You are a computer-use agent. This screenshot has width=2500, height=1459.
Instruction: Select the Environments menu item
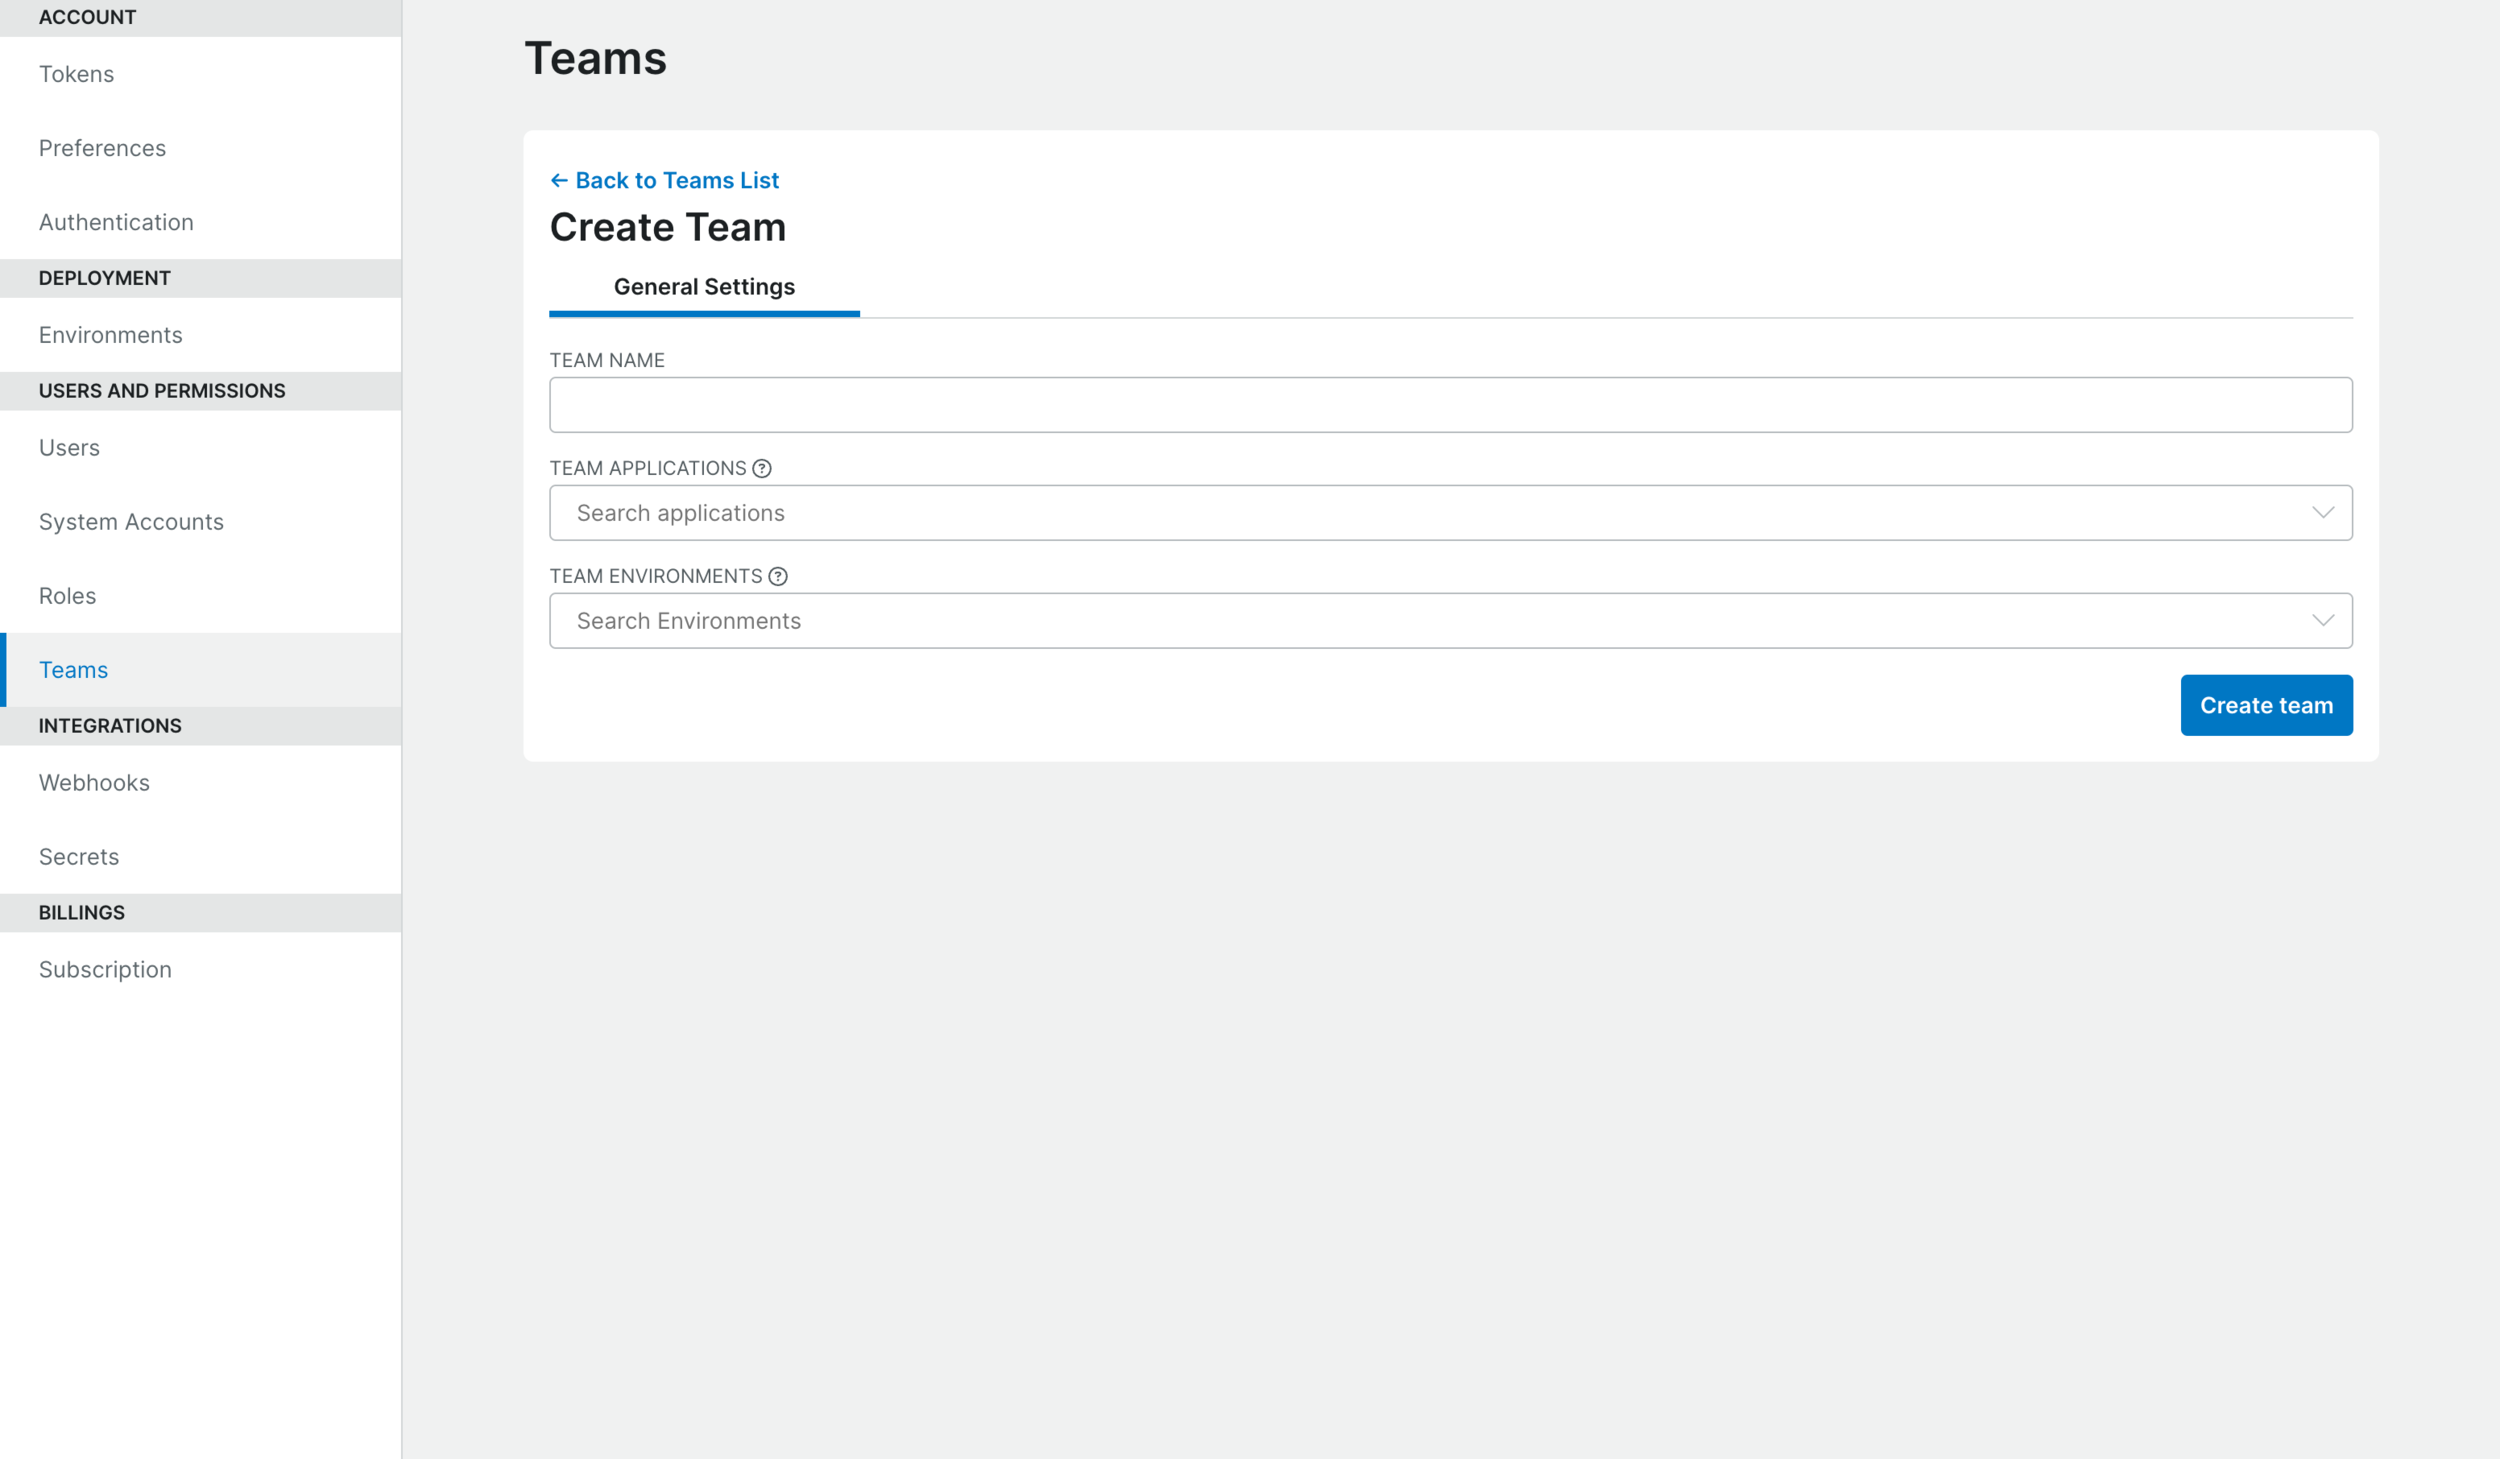click(111, 333)
